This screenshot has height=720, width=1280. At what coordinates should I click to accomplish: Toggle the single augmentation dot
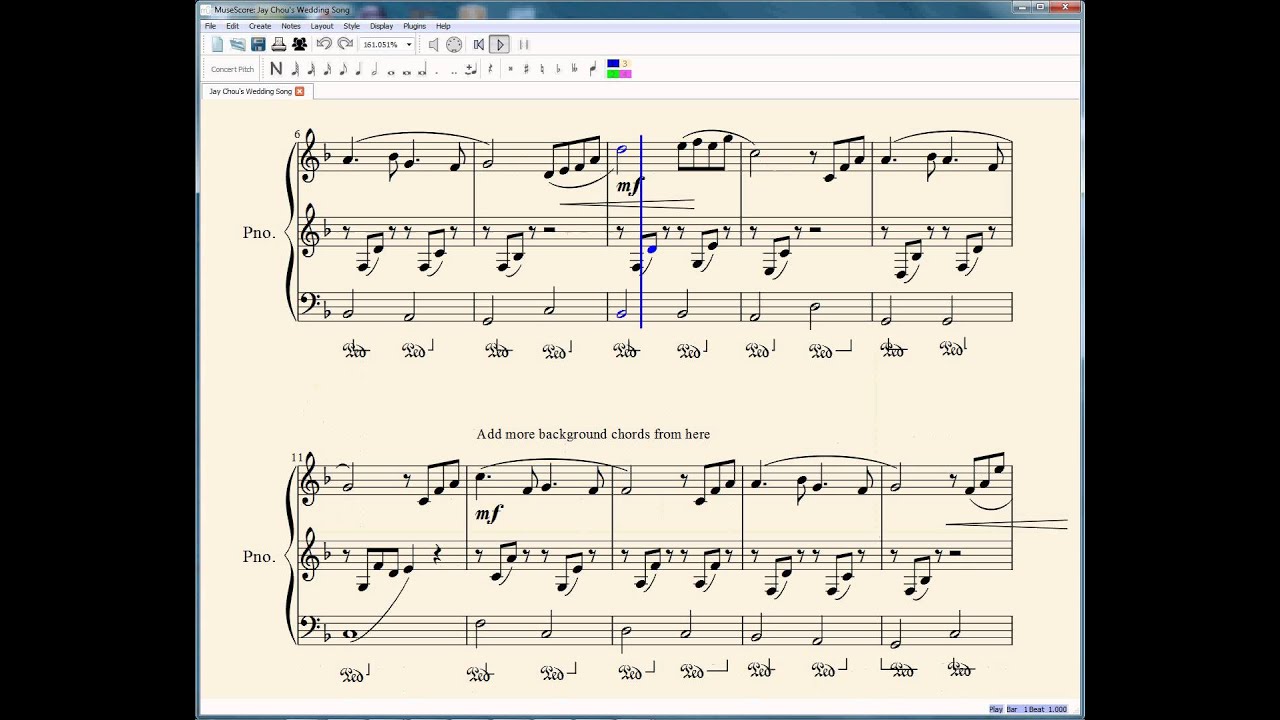tap(437, 71)
